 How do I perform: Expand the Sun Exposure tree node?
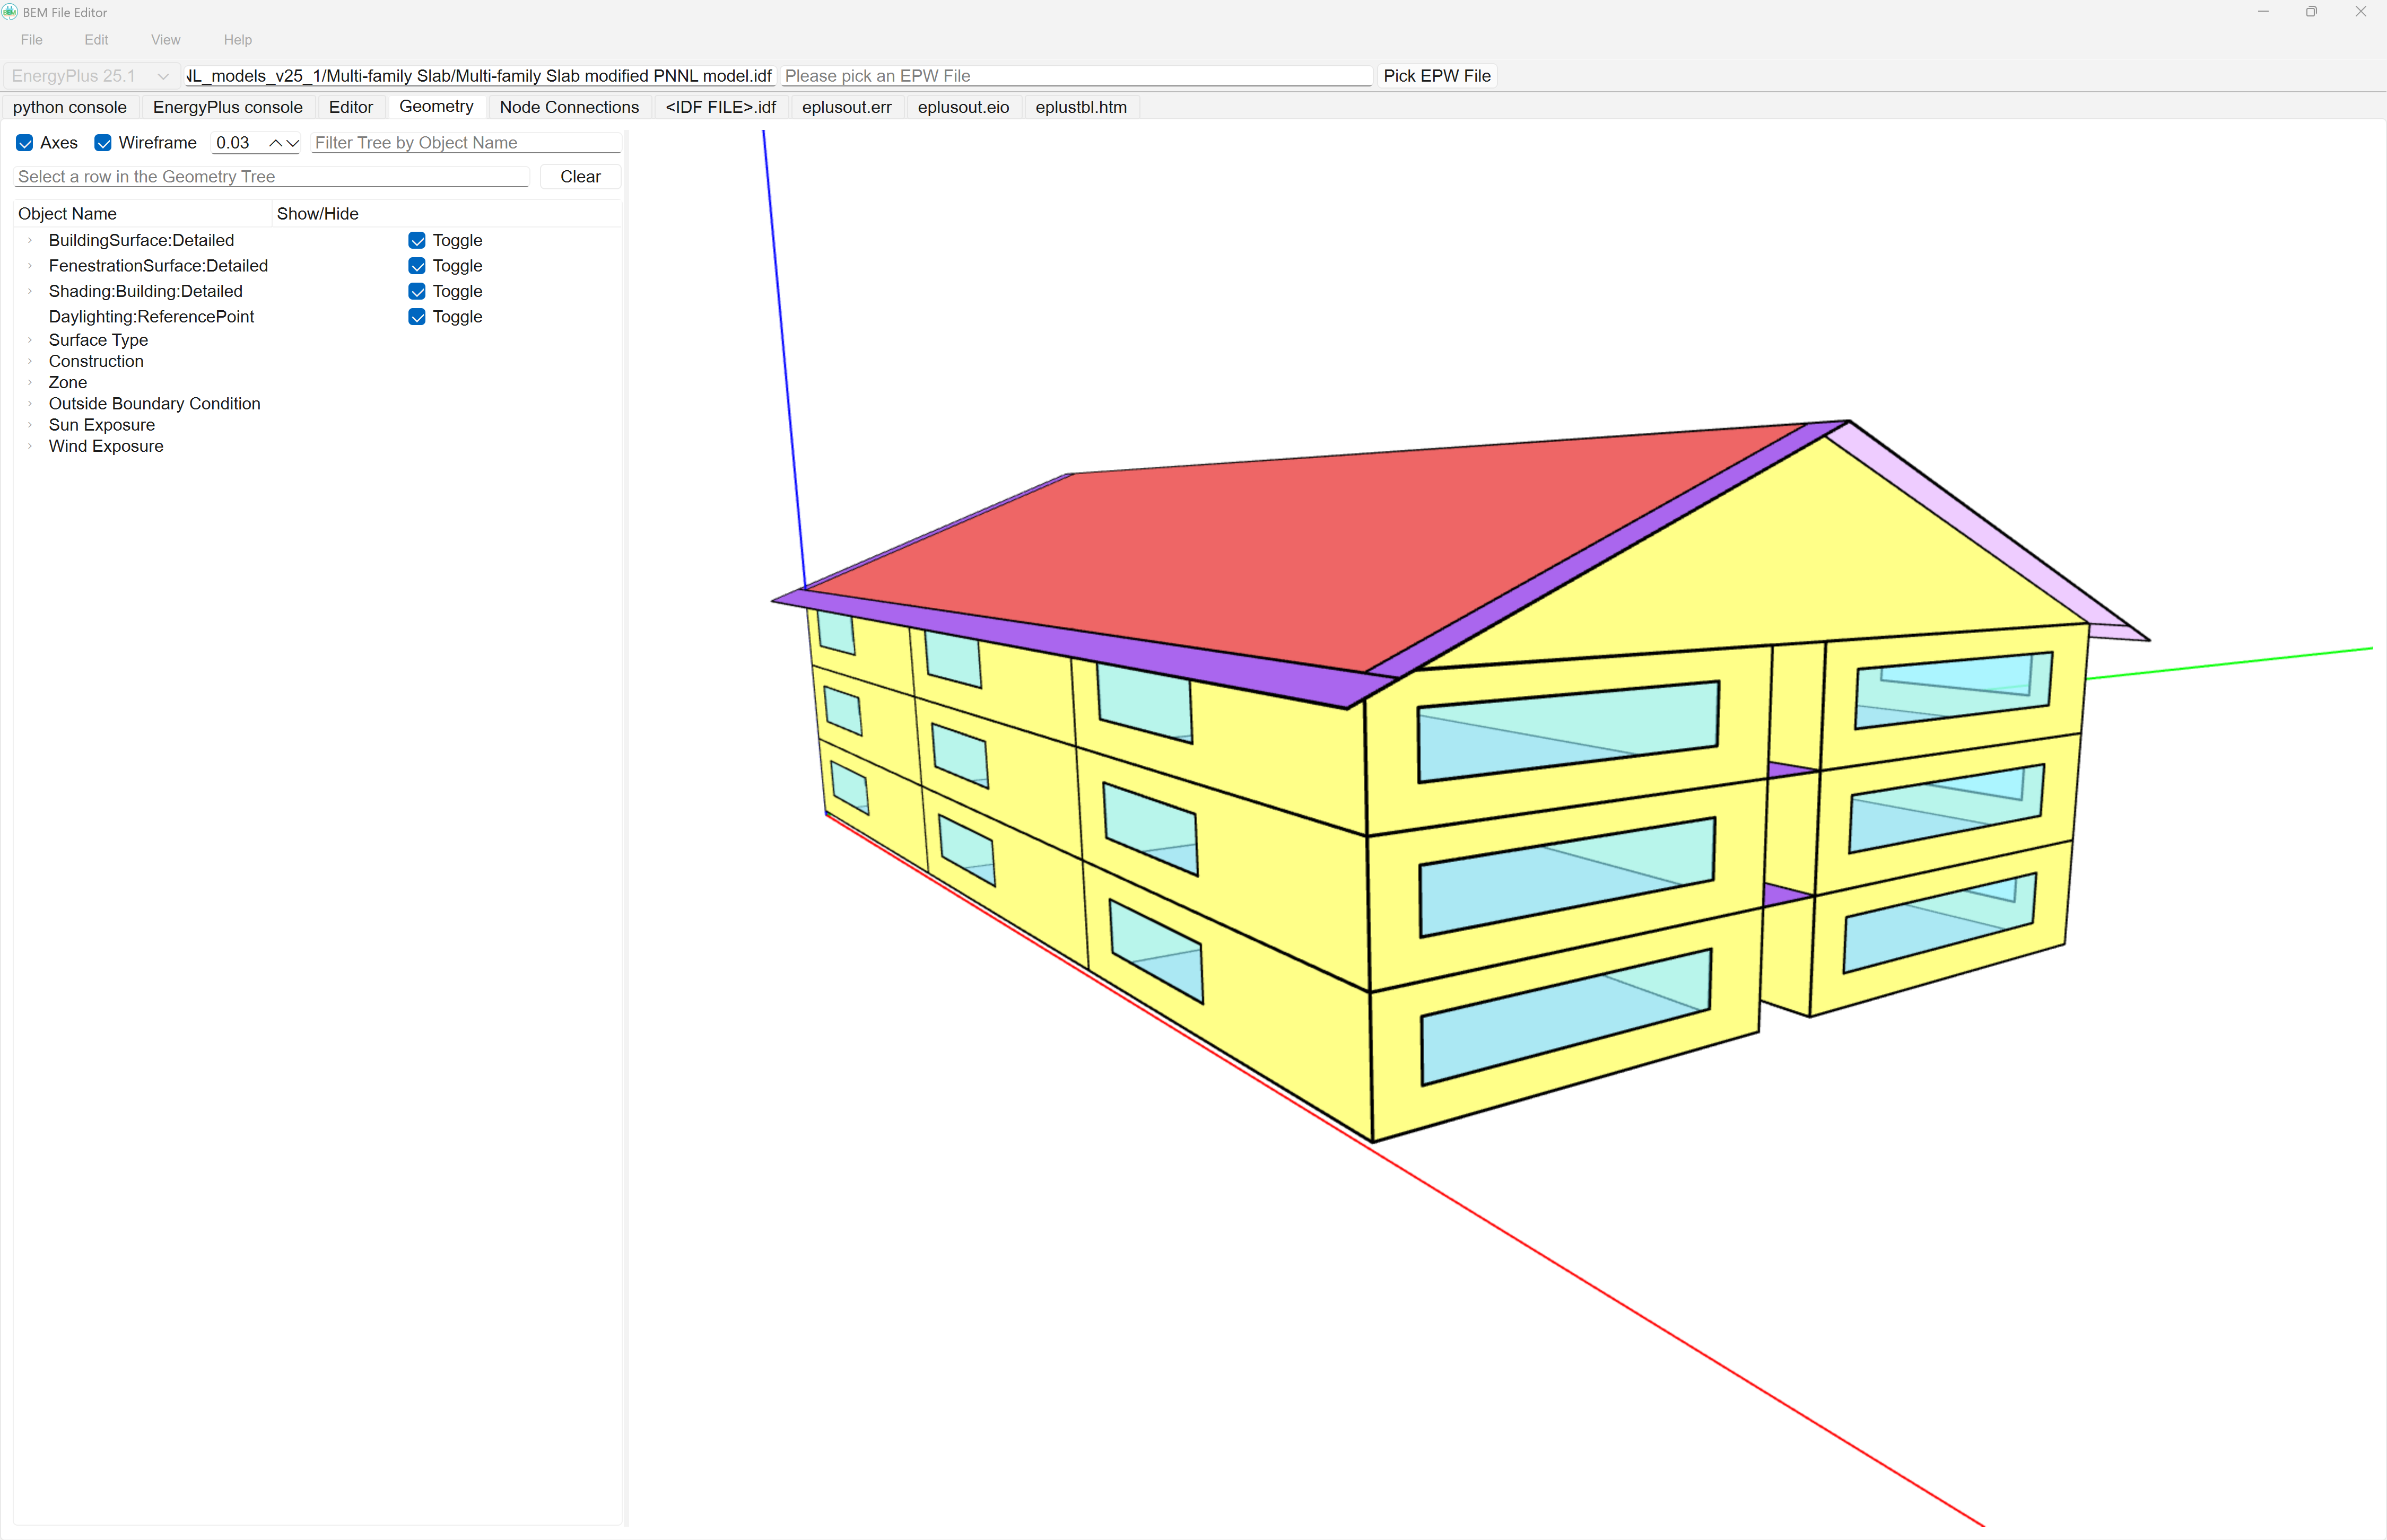coord(30,425)
